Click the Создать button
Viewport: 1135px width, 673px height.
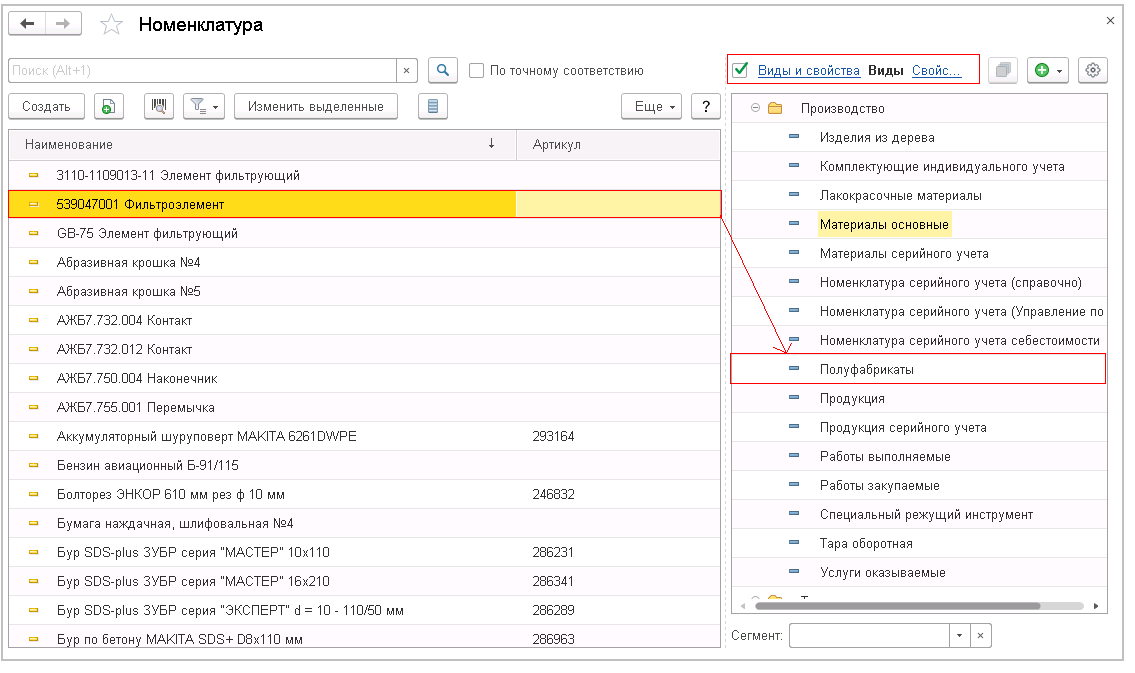tap(46, 107)
